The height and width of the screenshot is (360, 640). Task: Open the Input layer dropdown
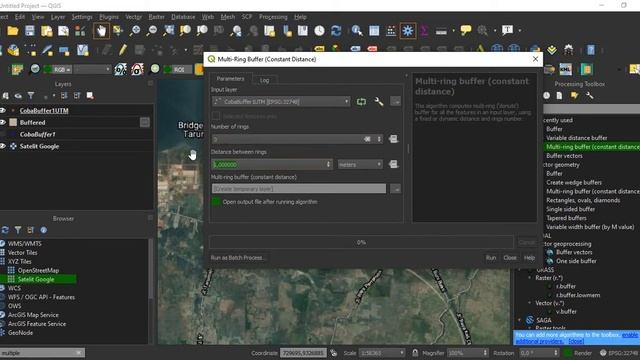click(x=281, y=102)
